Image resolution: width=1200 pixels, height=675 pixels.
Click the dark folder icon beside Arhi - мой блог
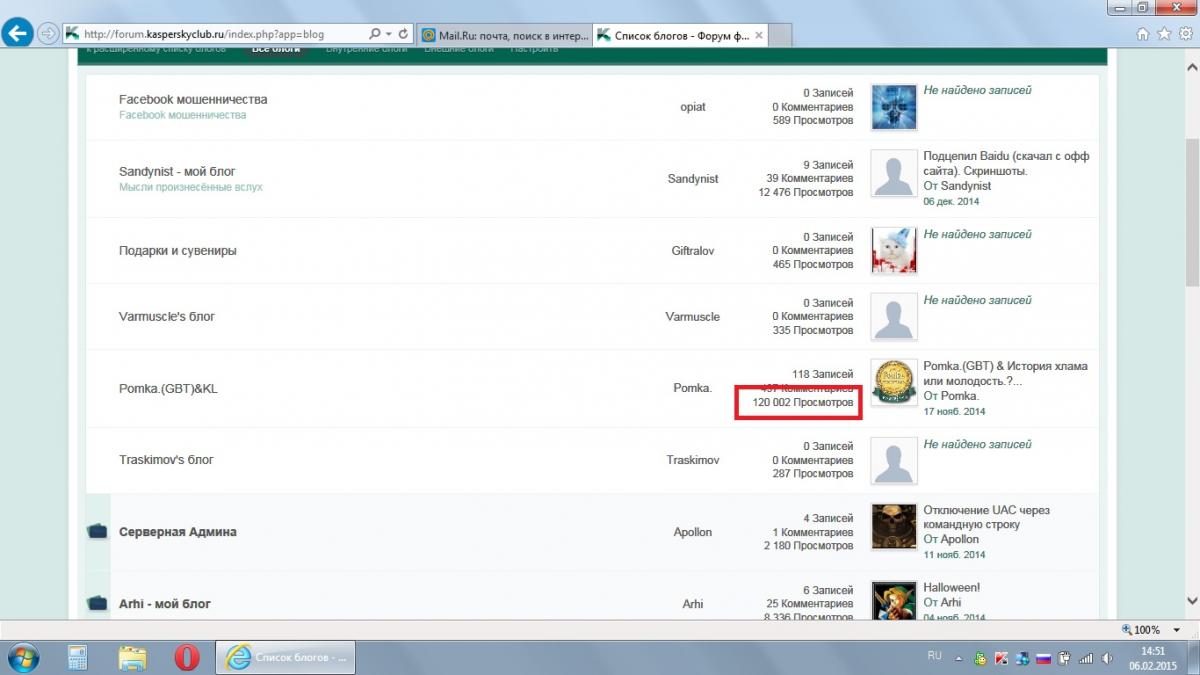point(97,603)
